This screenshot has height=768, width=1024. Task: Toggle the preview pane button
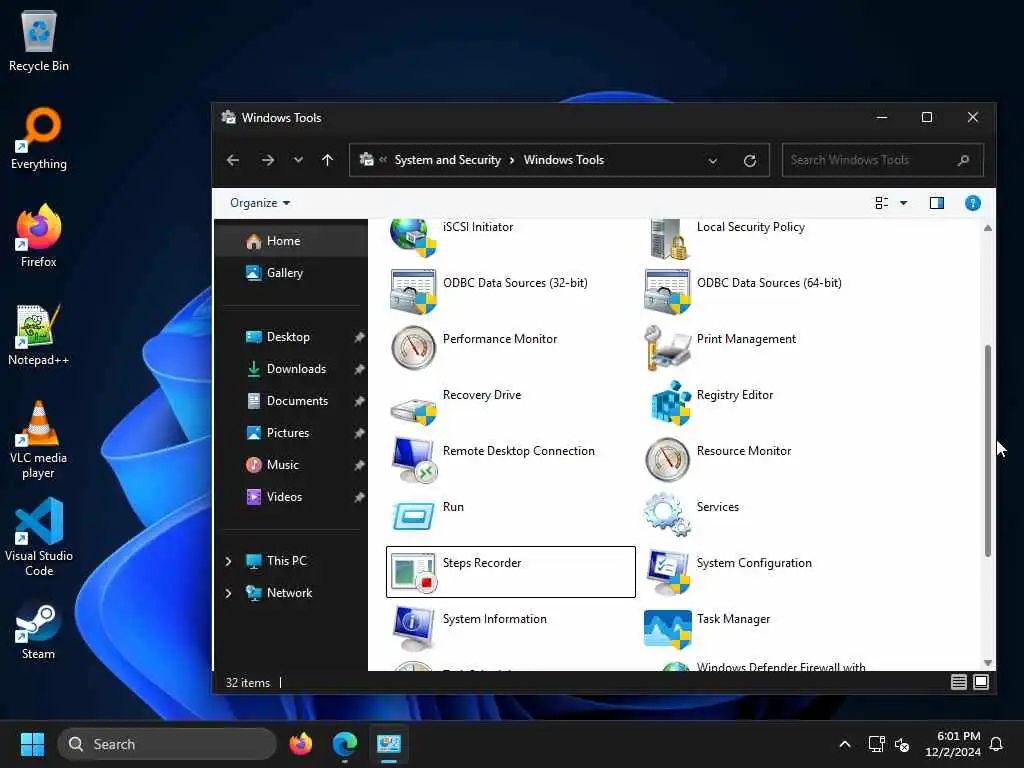pos(936,203)
